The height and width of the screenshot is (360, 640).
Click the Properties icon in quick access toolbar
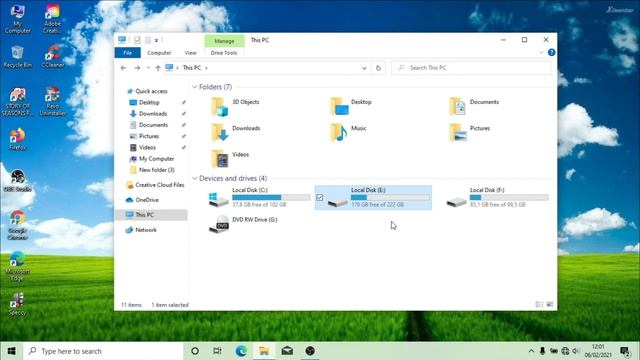(137, 40)
